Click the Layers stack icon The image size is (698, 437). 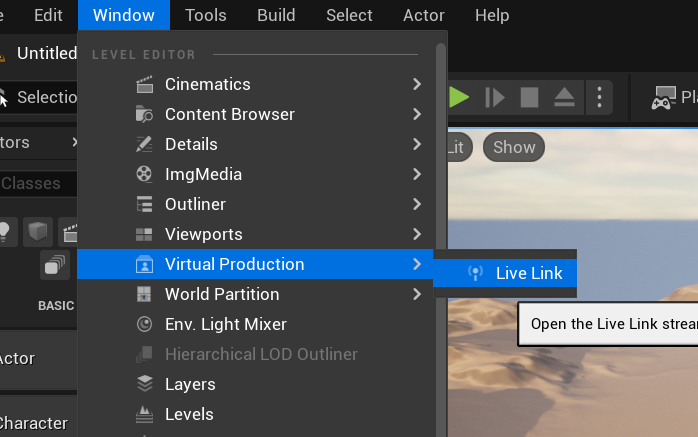click(144, 384)
